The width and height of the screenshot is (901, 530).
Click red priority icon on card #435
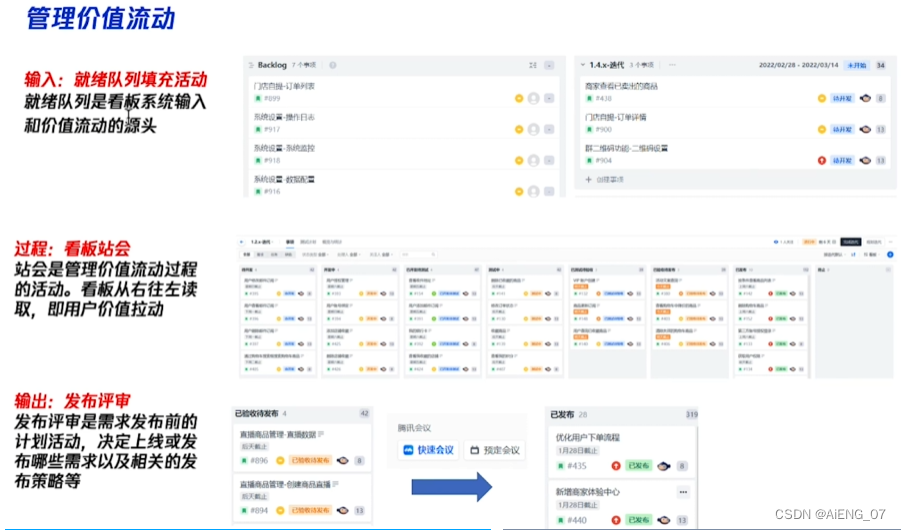pyautogui.click(x=616, y=466)
